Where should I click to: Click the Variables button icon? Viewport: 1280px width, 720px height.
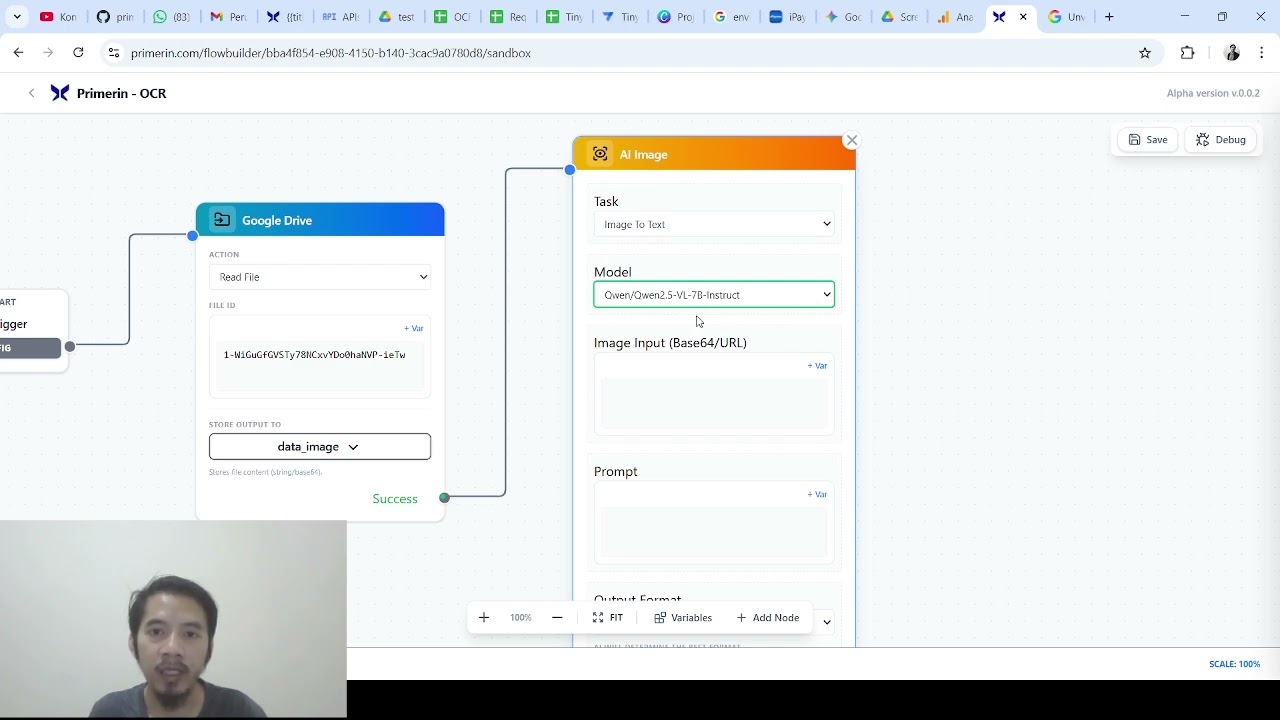click(660, 618)
